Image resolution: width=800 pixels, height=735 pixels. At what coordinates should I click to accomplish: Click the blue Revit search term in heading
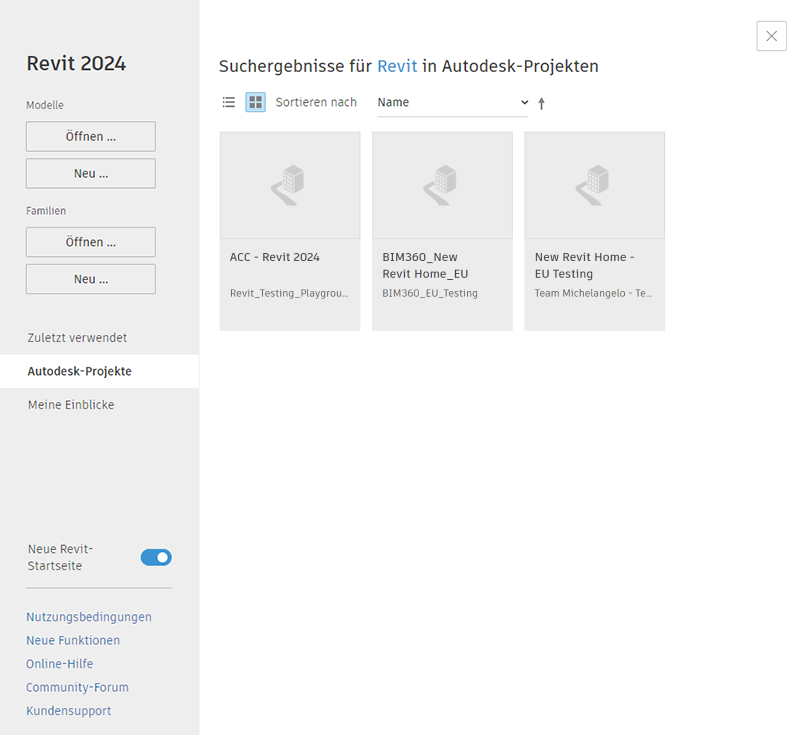pyautogui.click(x=397, y=66)
